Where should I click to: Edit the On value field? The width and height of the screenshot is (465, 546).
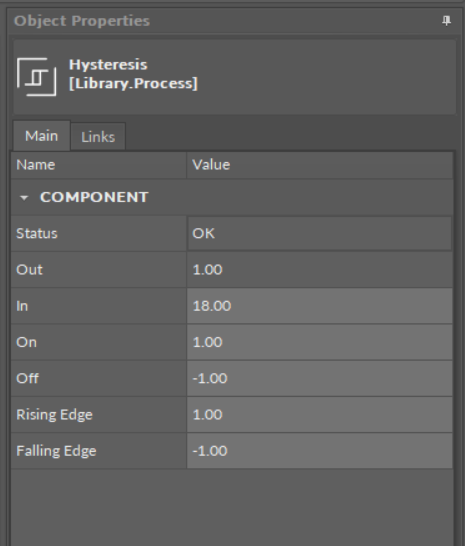(x=319, y=342)
